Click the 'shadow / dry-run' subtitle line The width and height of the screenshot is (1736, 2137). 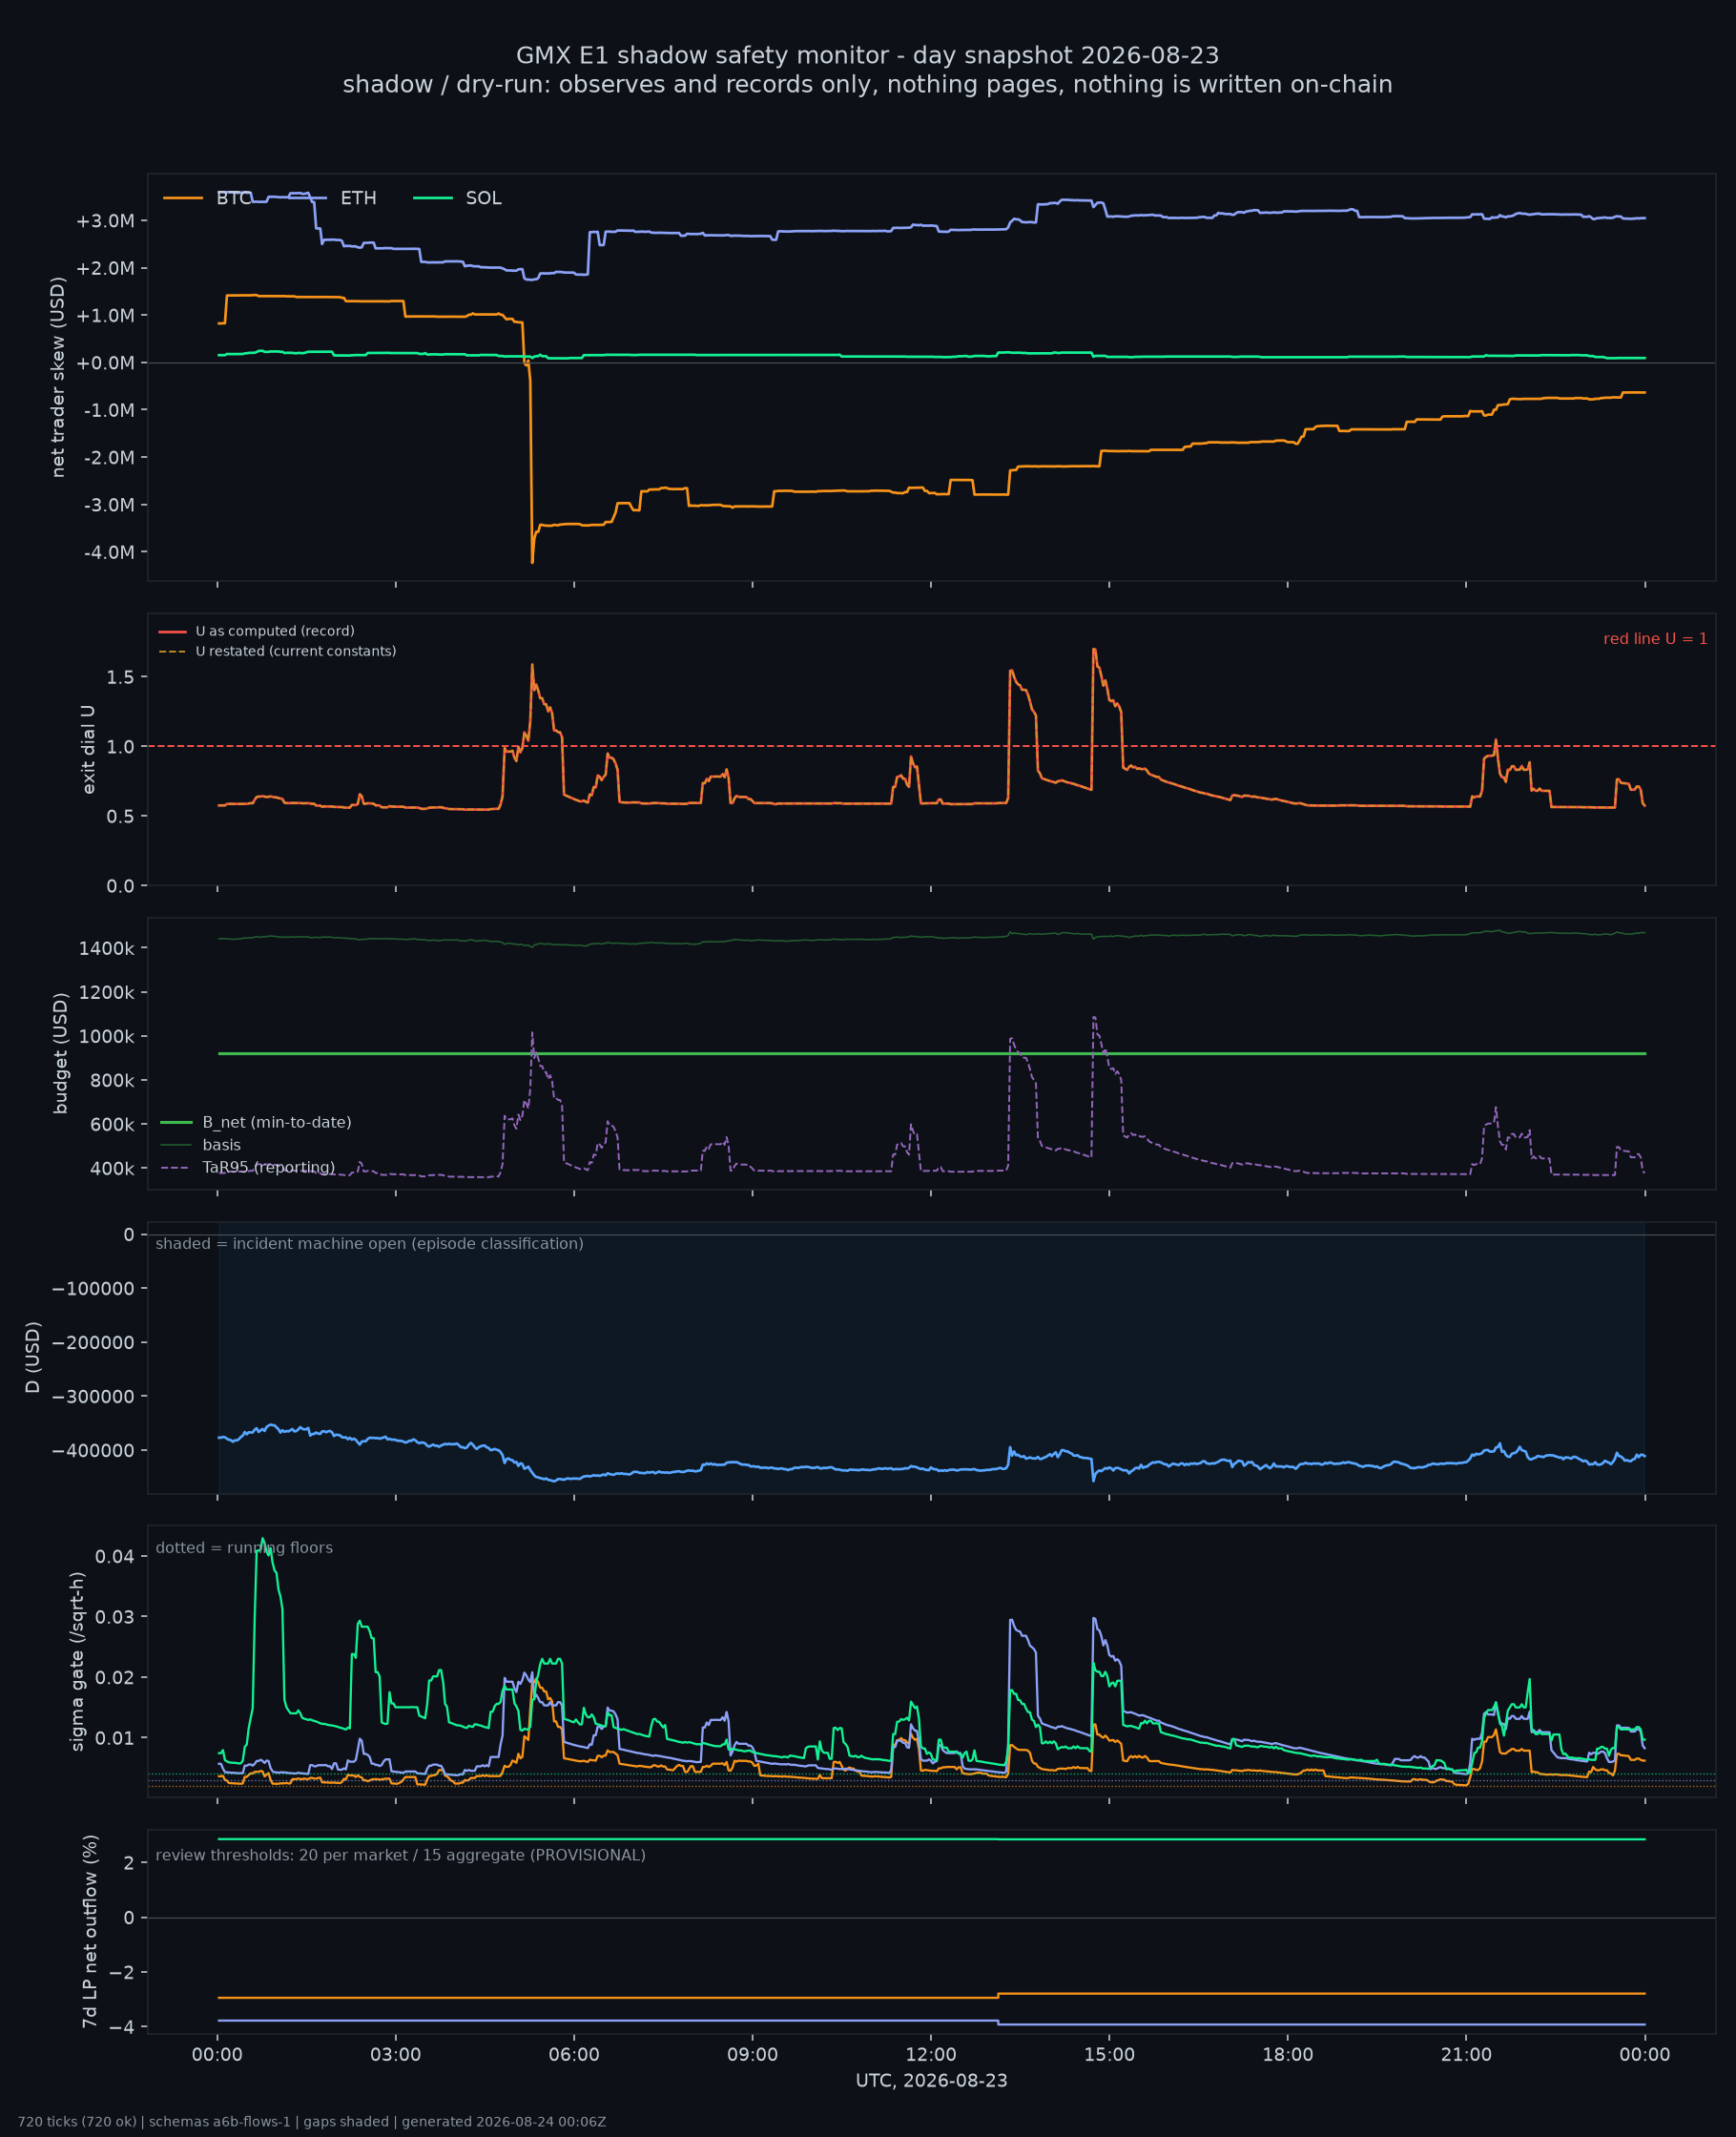(x=867, y=84)
